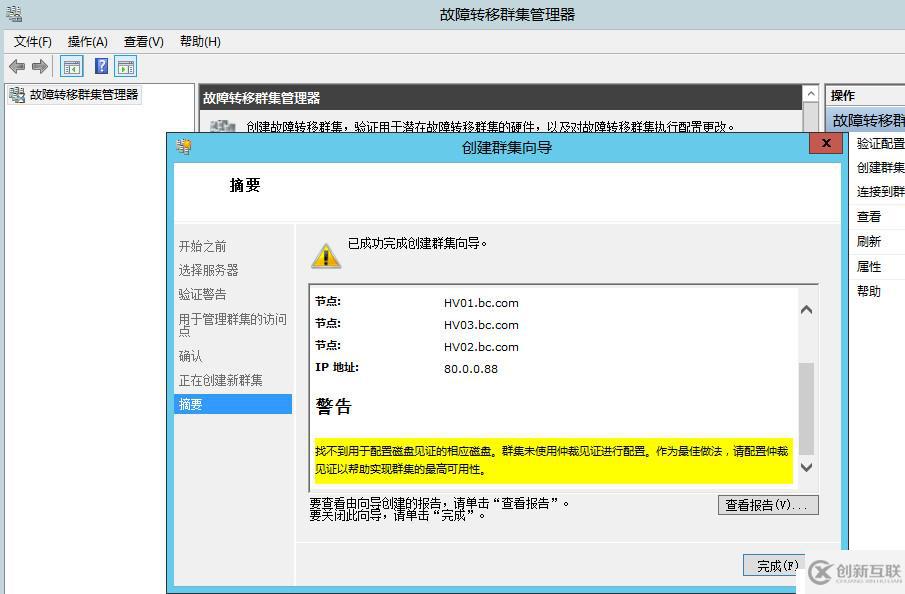This screenshot has width=905, height=594.
Task: Click the wizard title bar icon
Action: pos(184,147)
